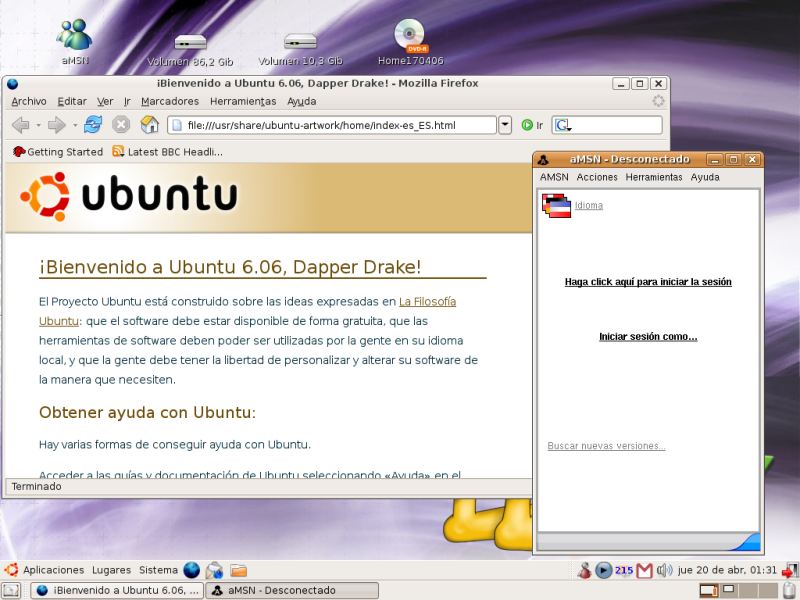
Task: Open the AMSN menu in aMSN
Action: pyautogui.click(x=554, y=177)
